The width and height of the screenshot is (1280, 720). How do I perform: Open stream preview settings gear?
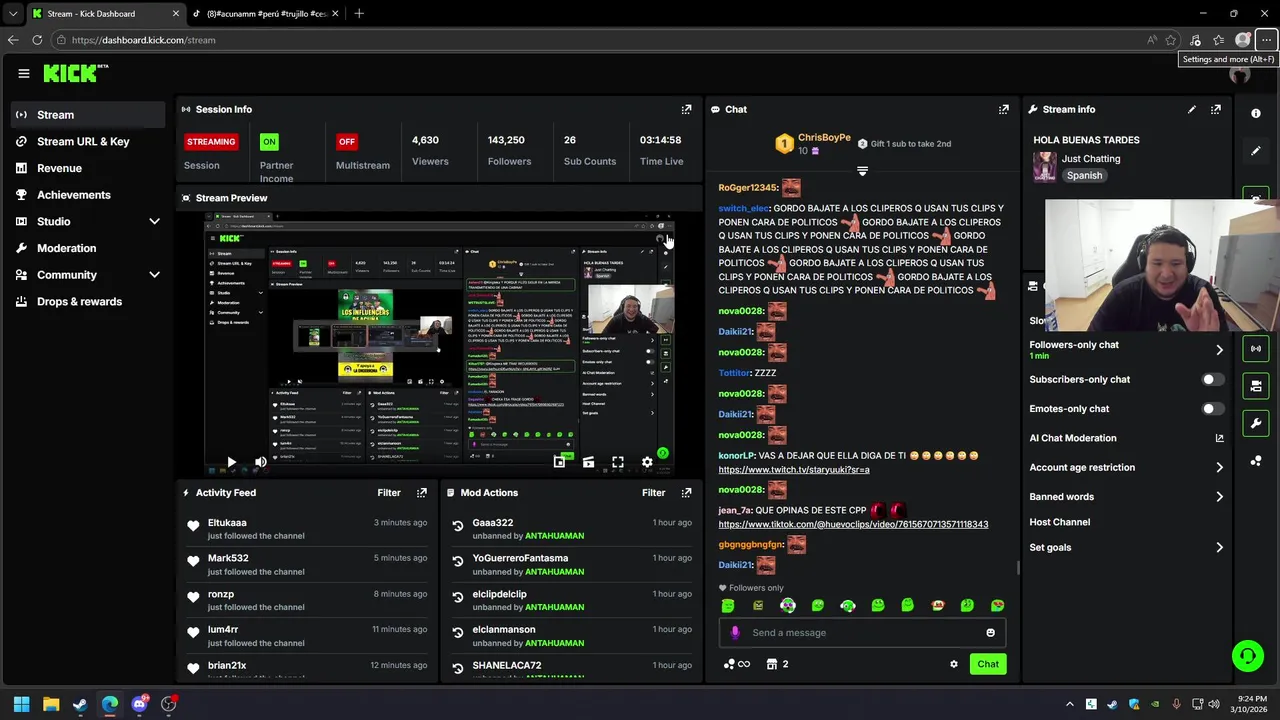coord(647,462)
